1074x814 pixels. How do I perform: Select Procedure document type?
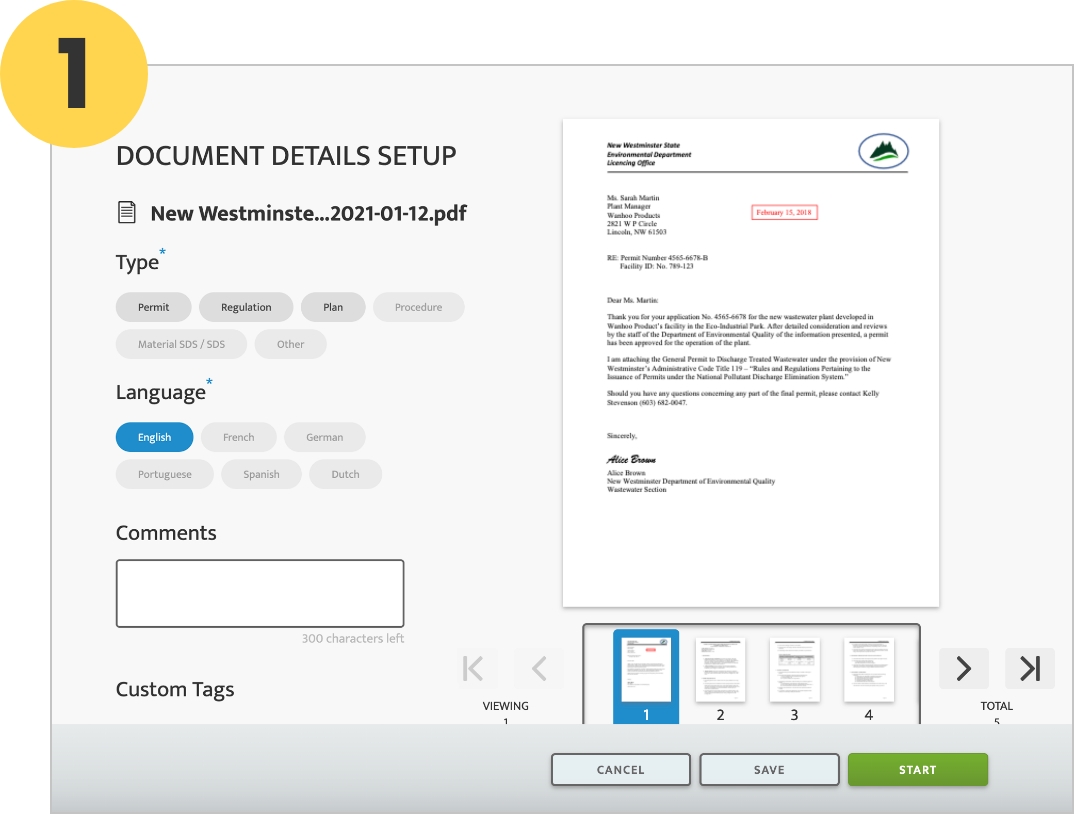point(418,307)
